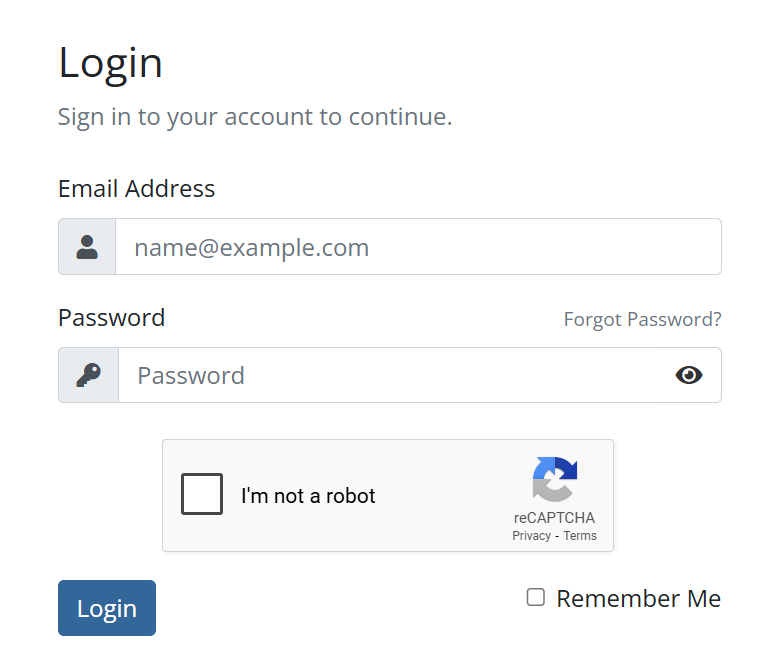Show the password using the eye icon
The height and width of the screenshot is (658, 758).
[689, 375]
